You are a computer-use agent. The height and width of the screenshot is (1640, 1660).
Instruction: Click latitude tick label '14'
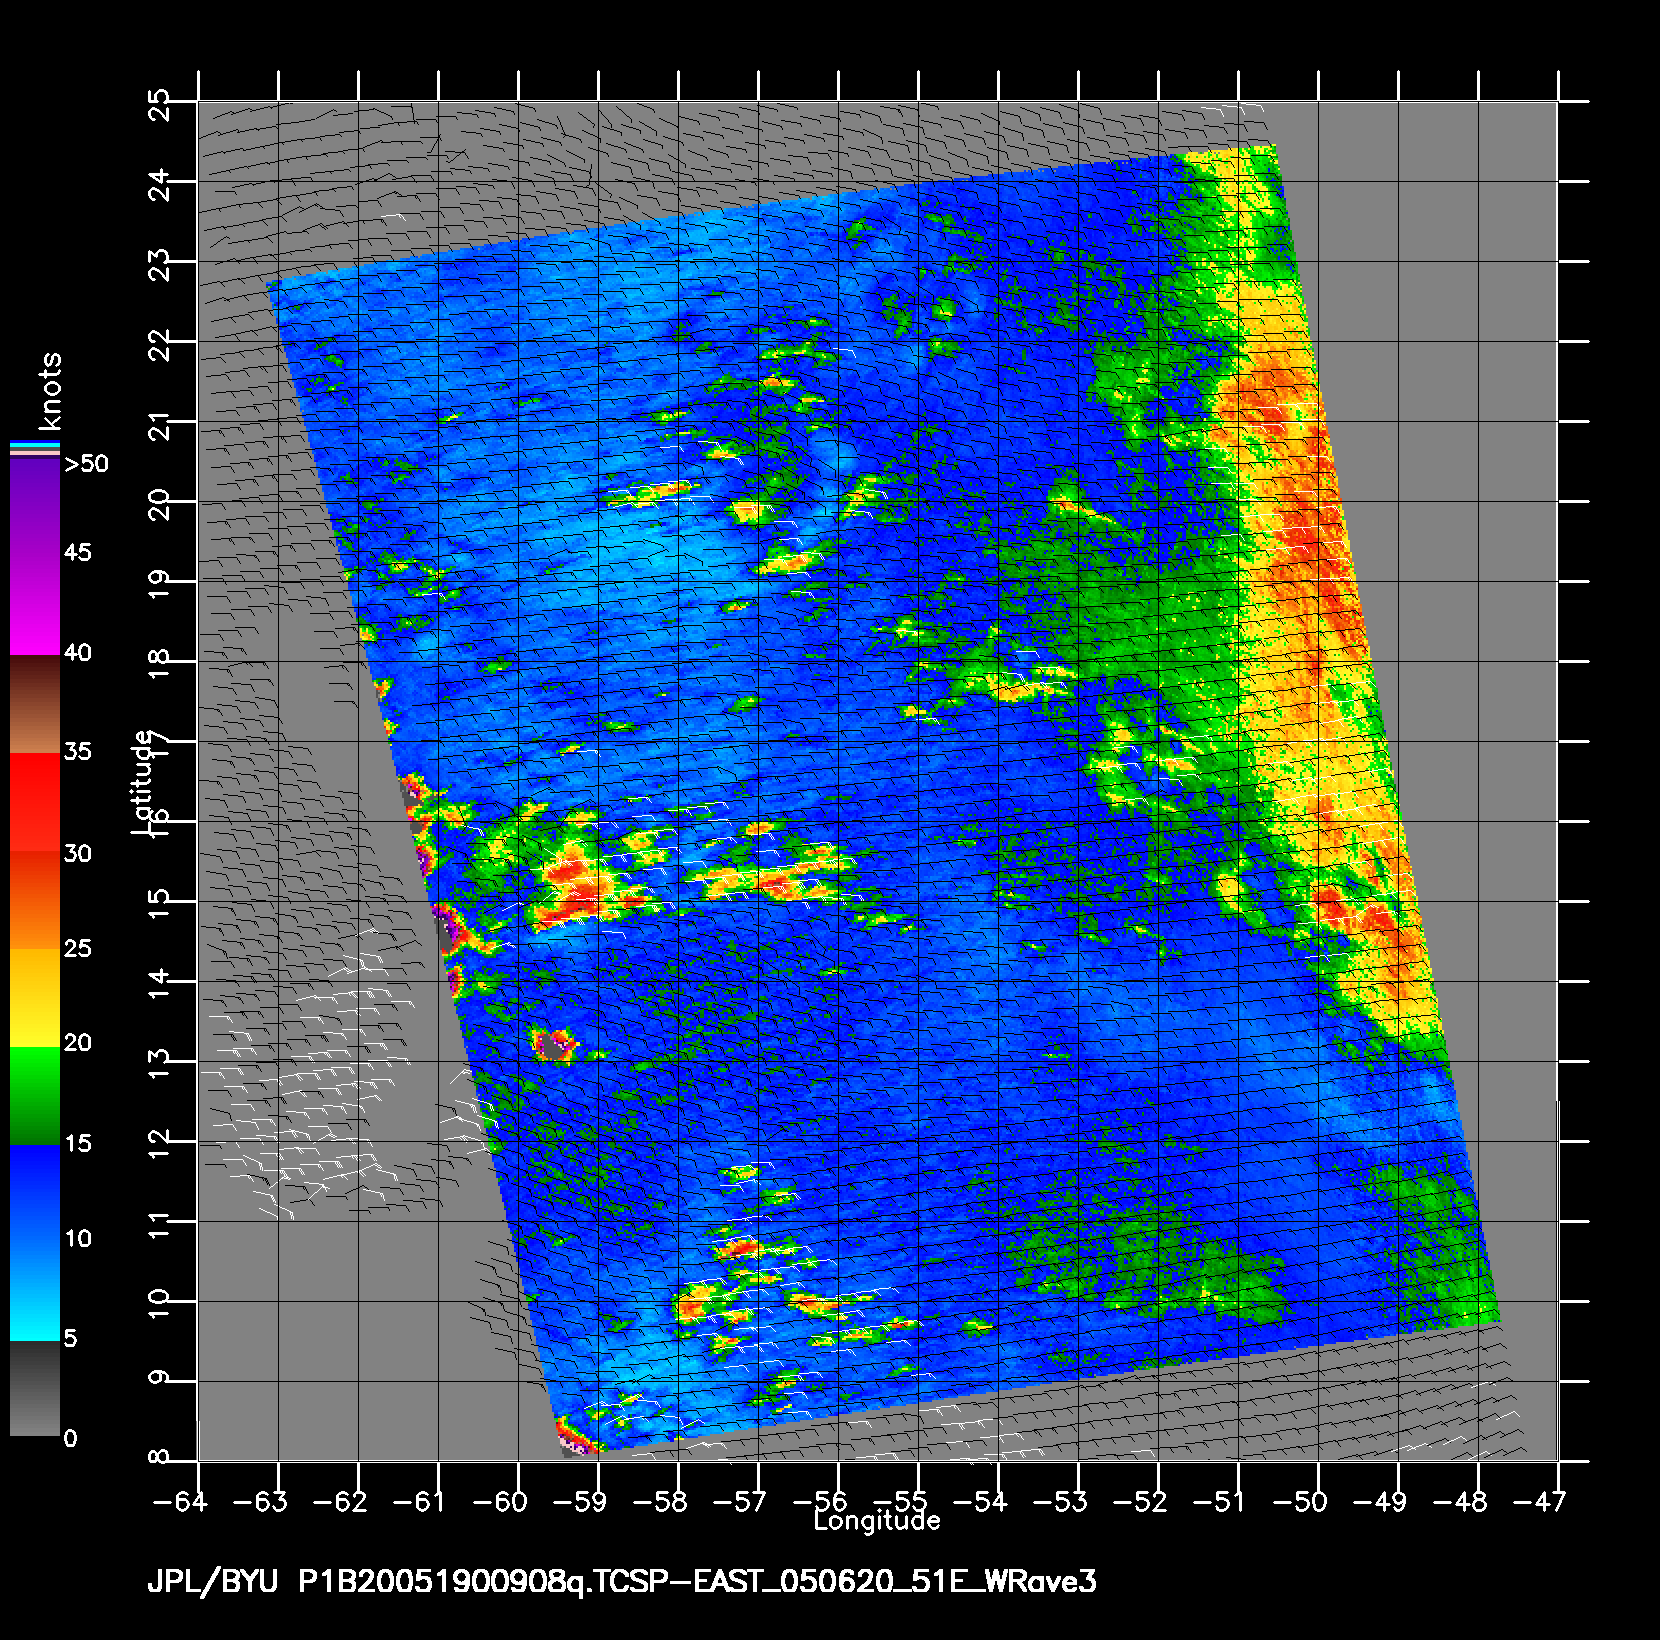click(x=160, y=984)
